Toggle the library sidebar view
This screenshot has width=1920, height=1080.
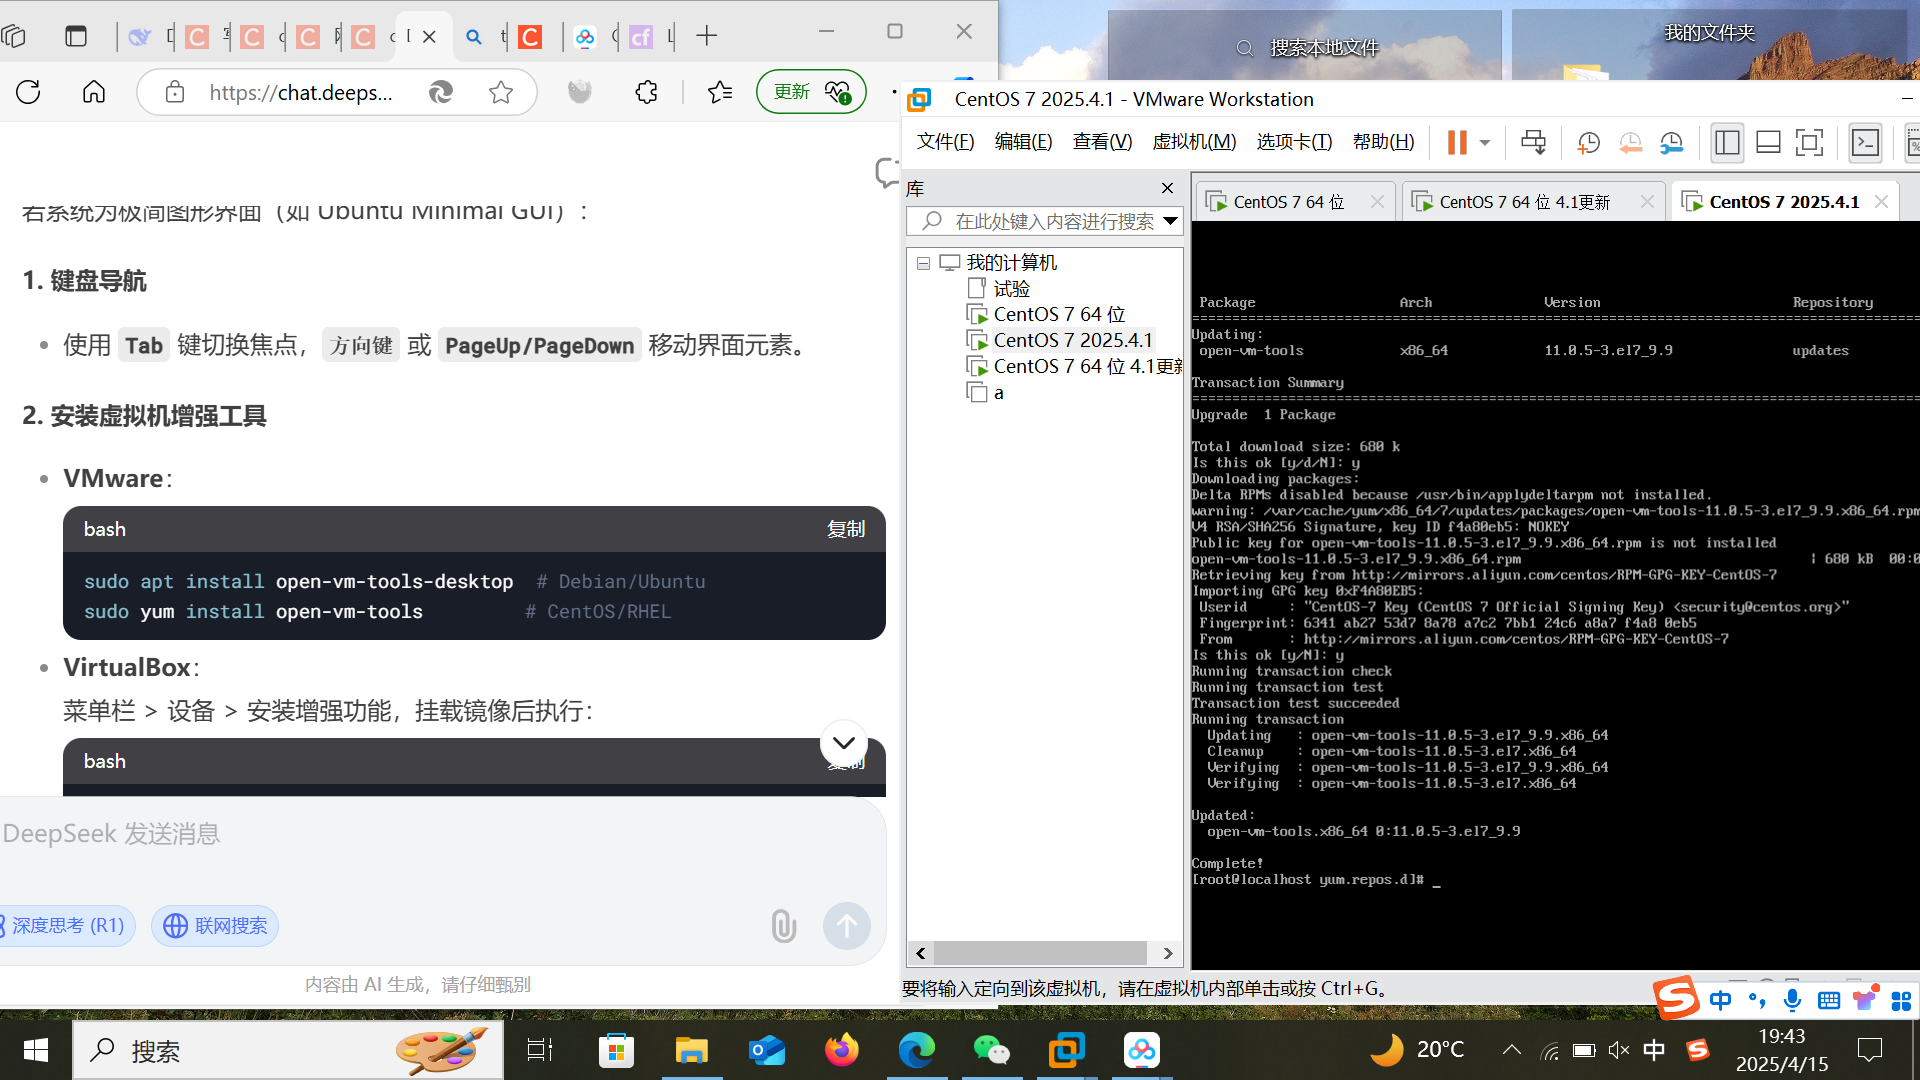(x=1727, y=142)
